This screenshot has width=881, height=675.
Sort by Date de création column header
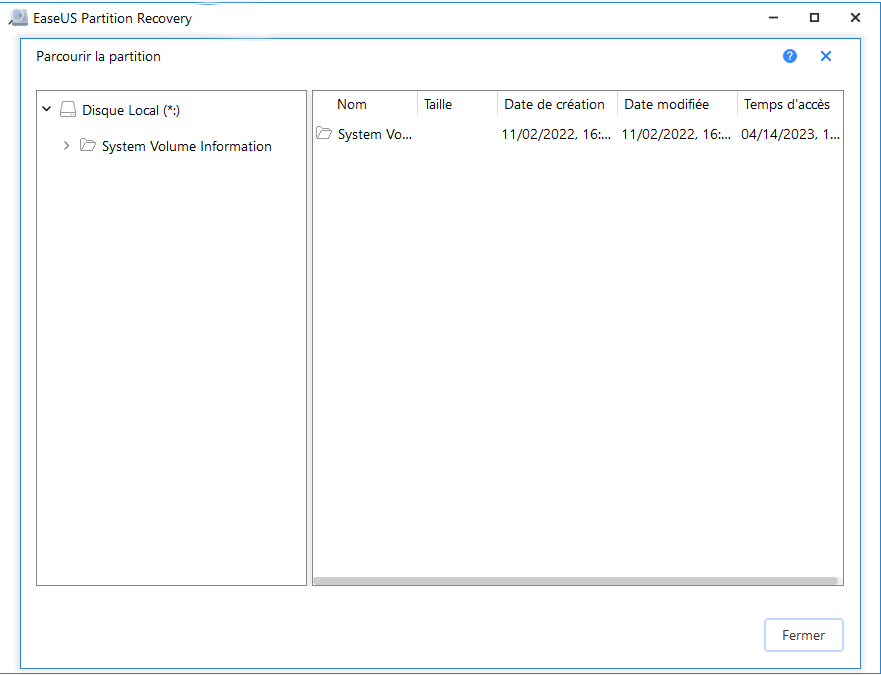click(x=557, y=104)
